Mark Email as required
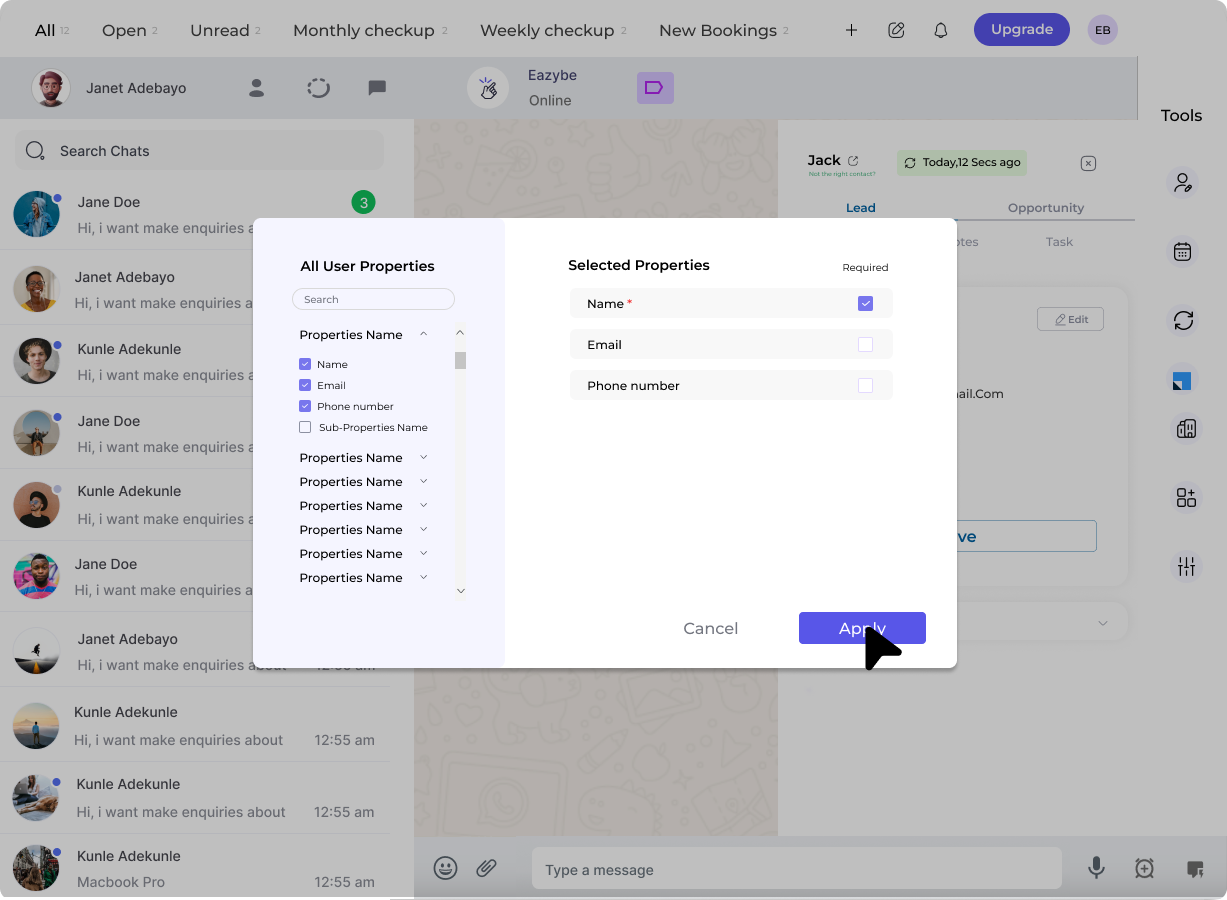The height and width of the screenshot is (900, 1227). (866, 344)
